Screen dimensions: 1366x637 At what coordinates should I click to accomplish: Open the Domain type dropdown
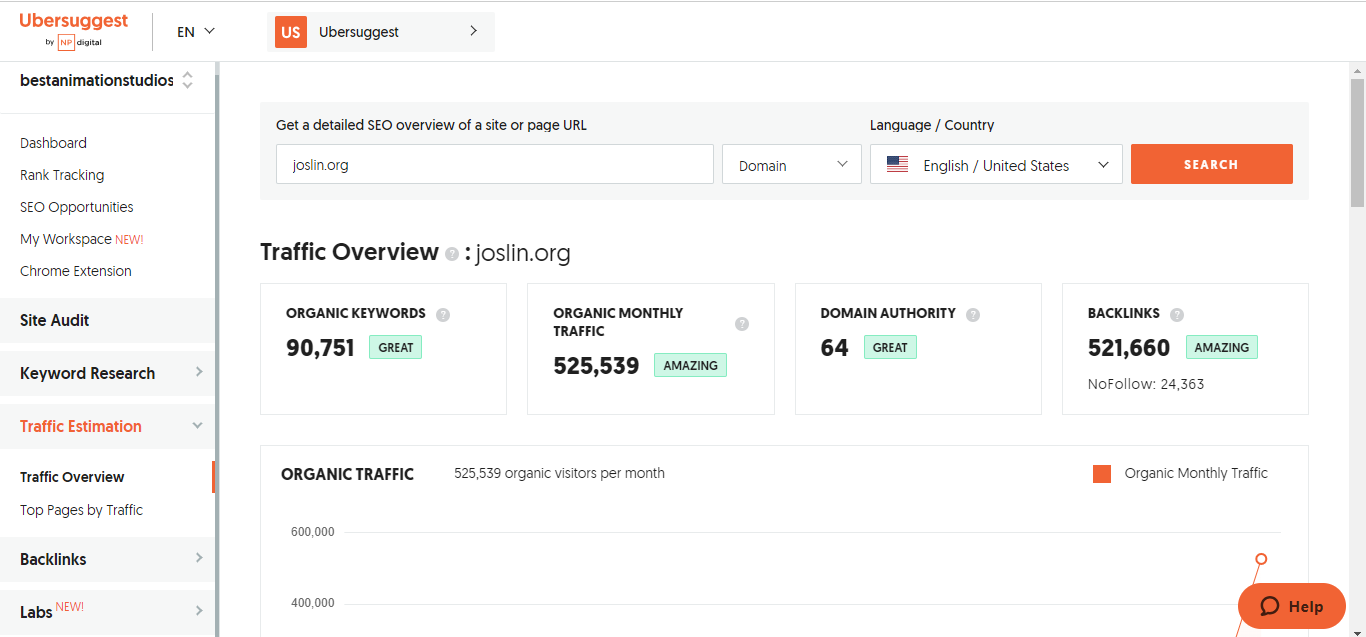click(x=792, y=164)
